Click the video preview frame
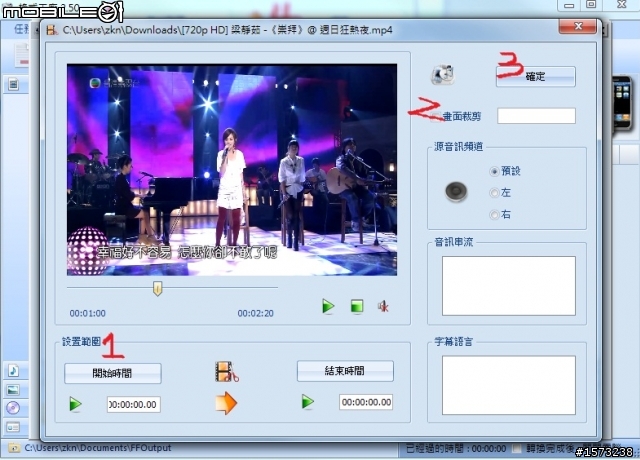This screenshot has height=460, width=640. 232,170
